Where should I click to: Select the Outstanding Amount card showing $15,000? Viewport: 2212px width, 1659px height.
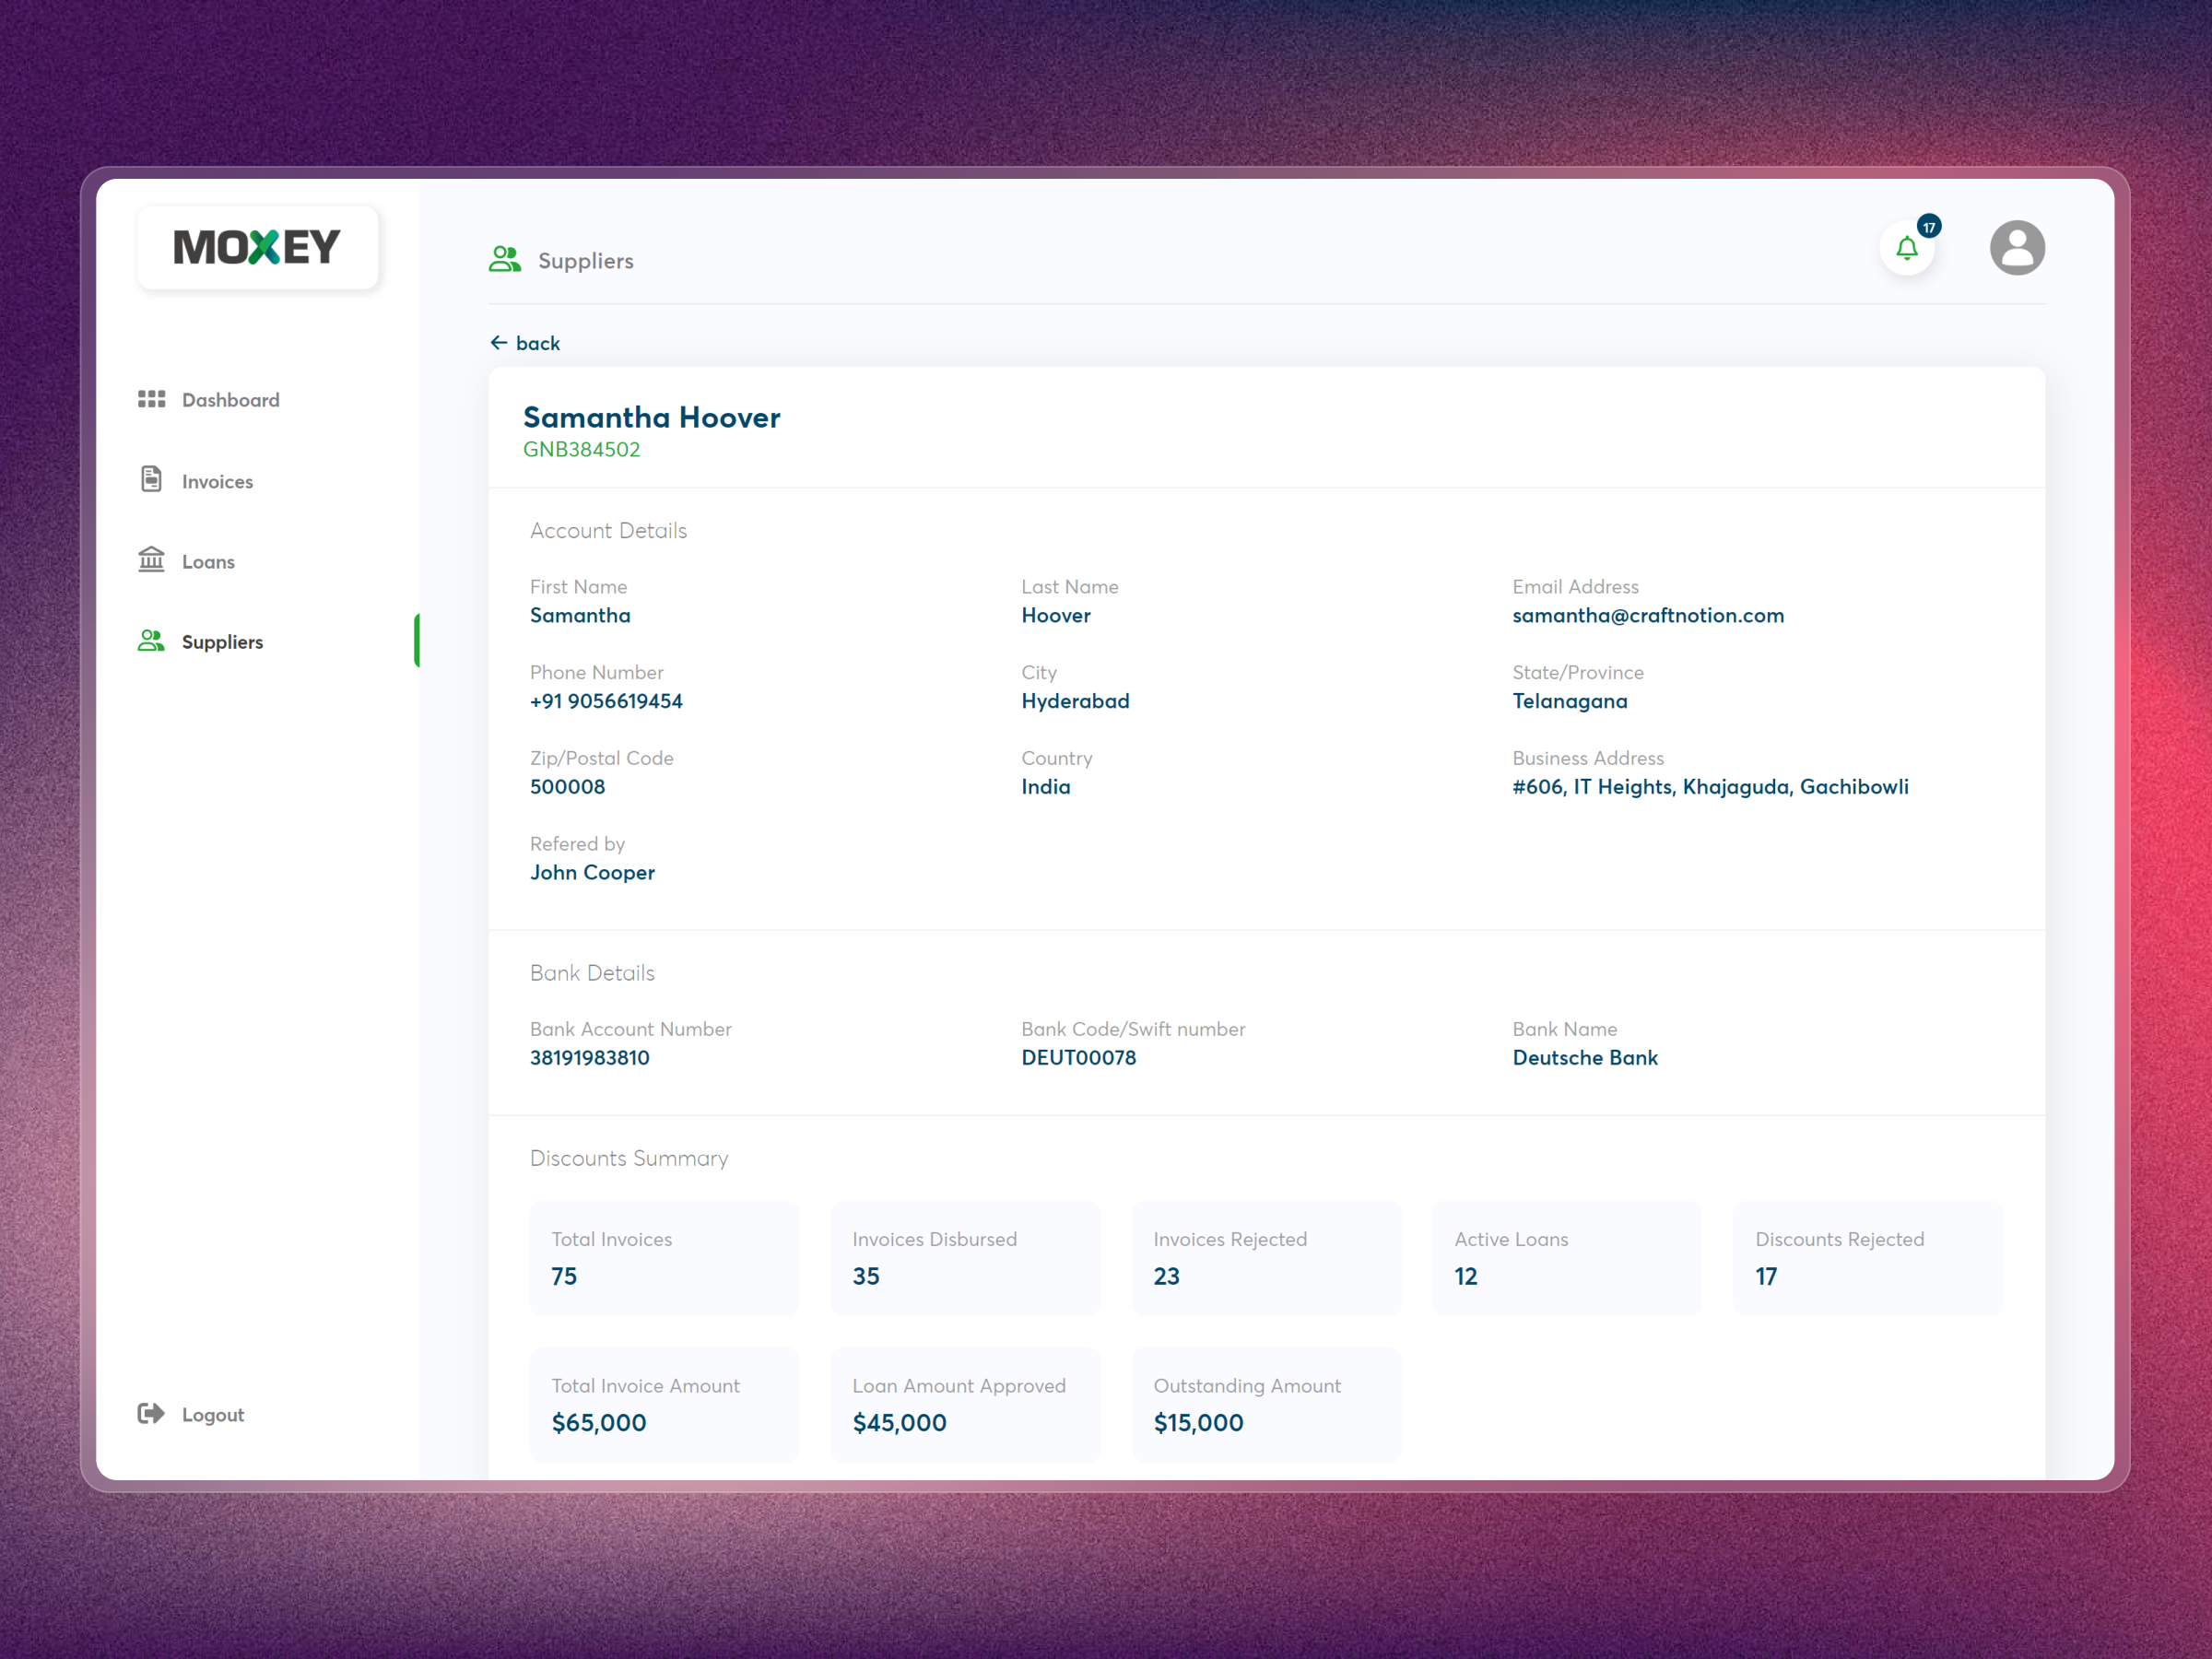point(1266,1404)
